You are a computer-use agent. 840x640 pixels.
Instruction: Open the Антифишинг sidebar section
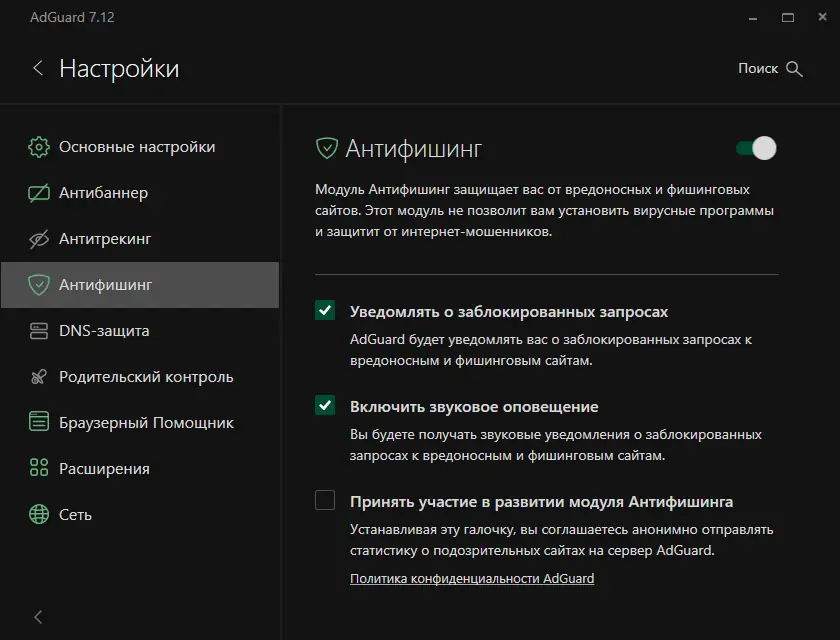106,285
